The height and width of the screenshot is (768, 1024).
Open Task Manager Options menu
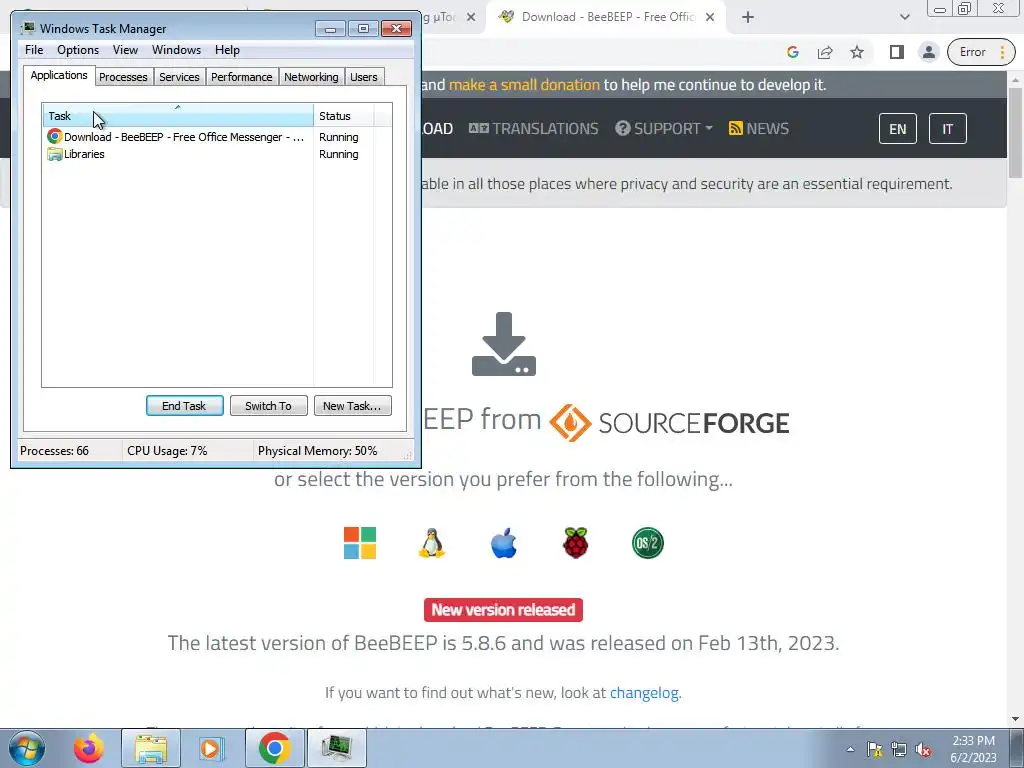78,50
